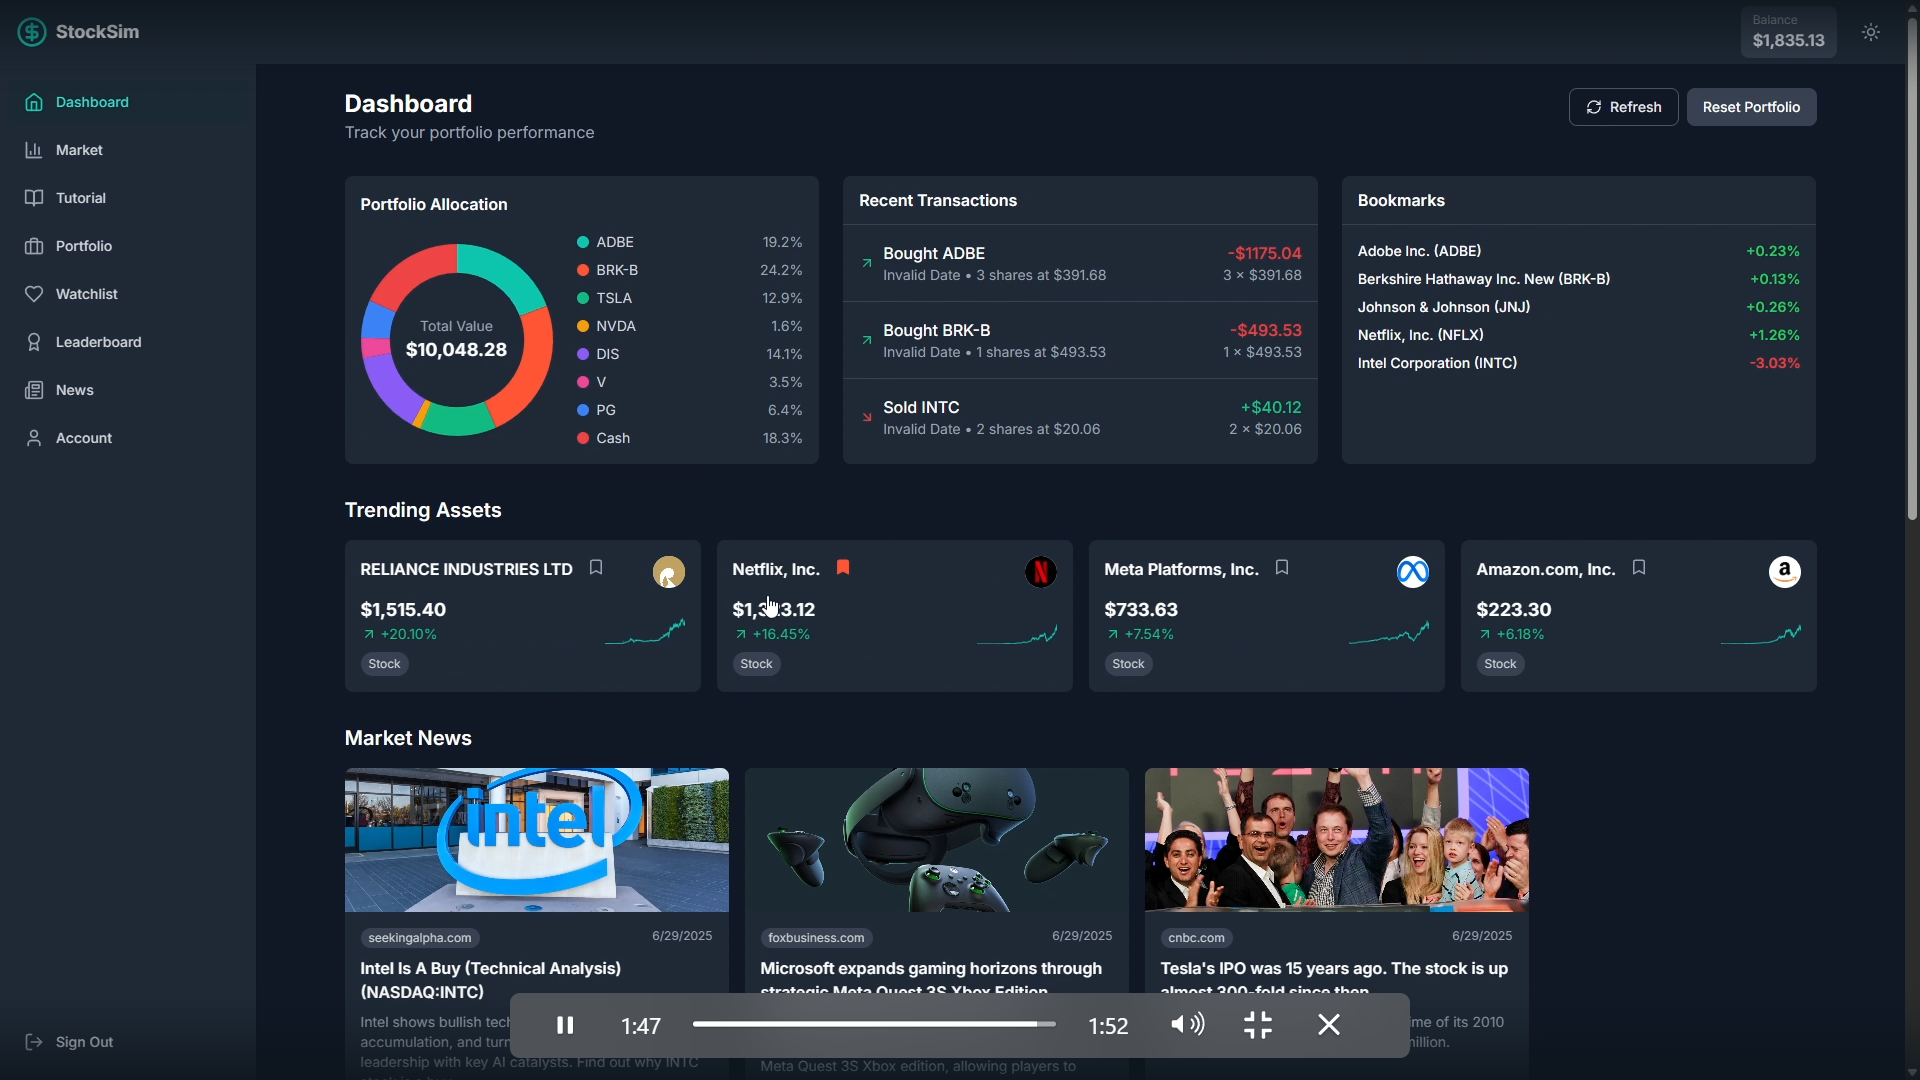
Task: Toggle the light/dark theme sun icon
Action: [1872, 33]
